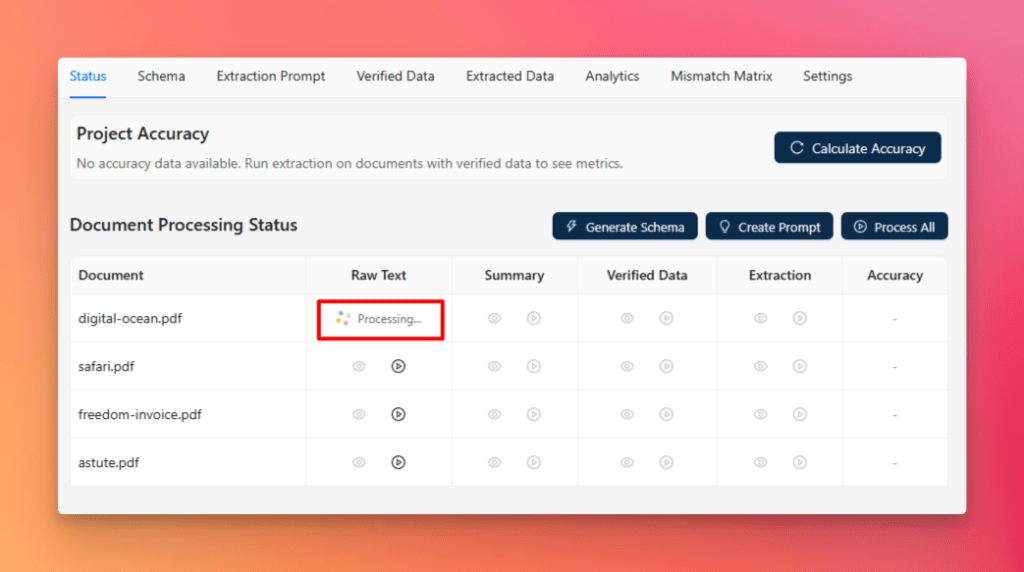The image size is (1024, 572).
Task: Run raw text extraction for safari.pdf
Action: coord(398,367)
